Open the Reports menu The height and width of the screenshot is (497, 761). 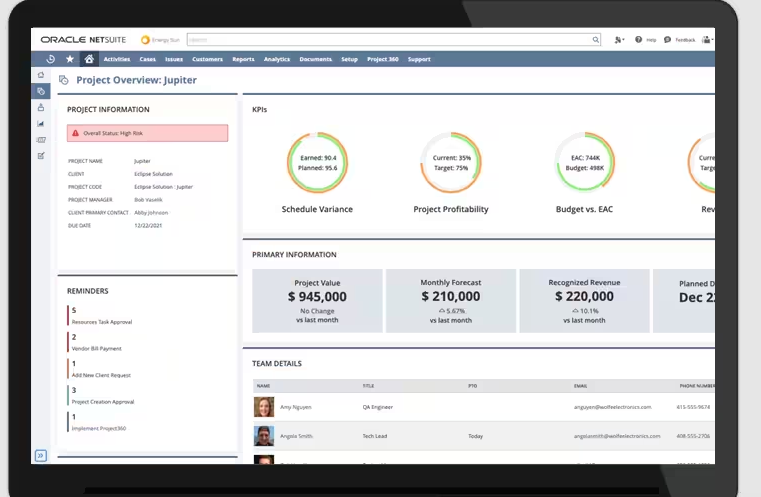pyautogui.click(x=243, y=59)
